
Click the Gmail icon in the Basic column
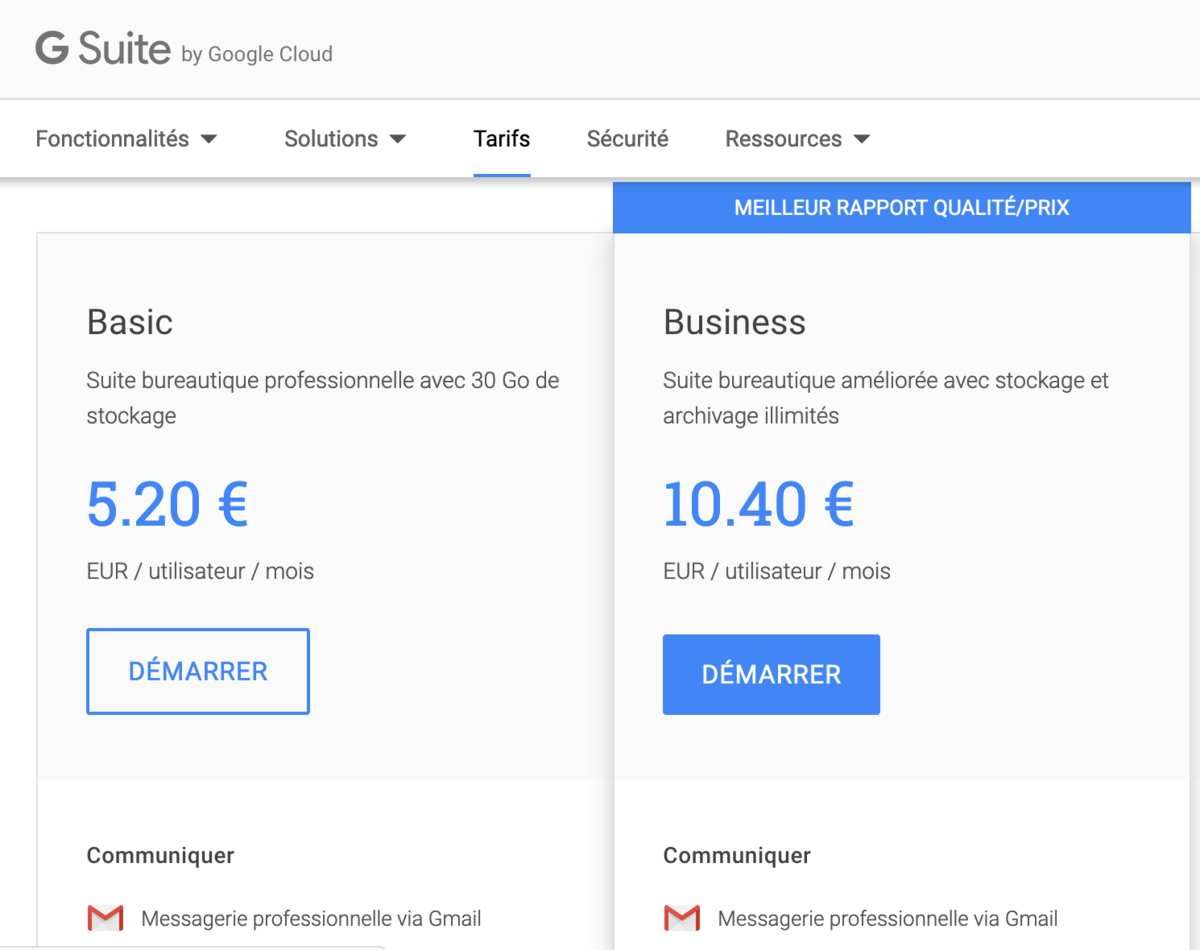coord(105,918)
